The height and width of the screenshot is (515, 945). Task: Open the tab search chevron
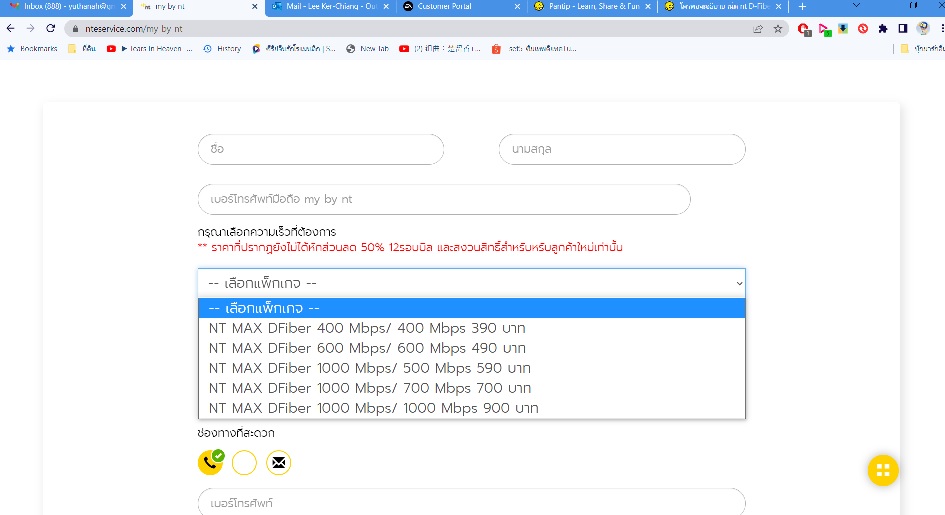[x=856, y=5]
